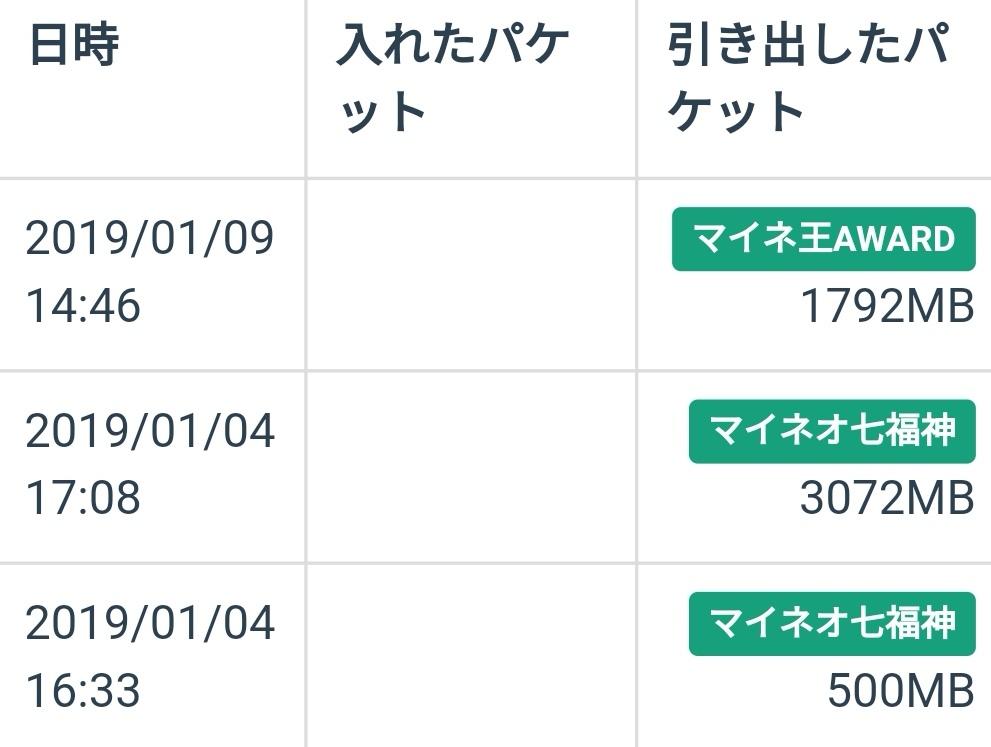Click divider between 日時 and 入れたパケット headers
This screenshot has height=747, width=991.
click(306, 88)
